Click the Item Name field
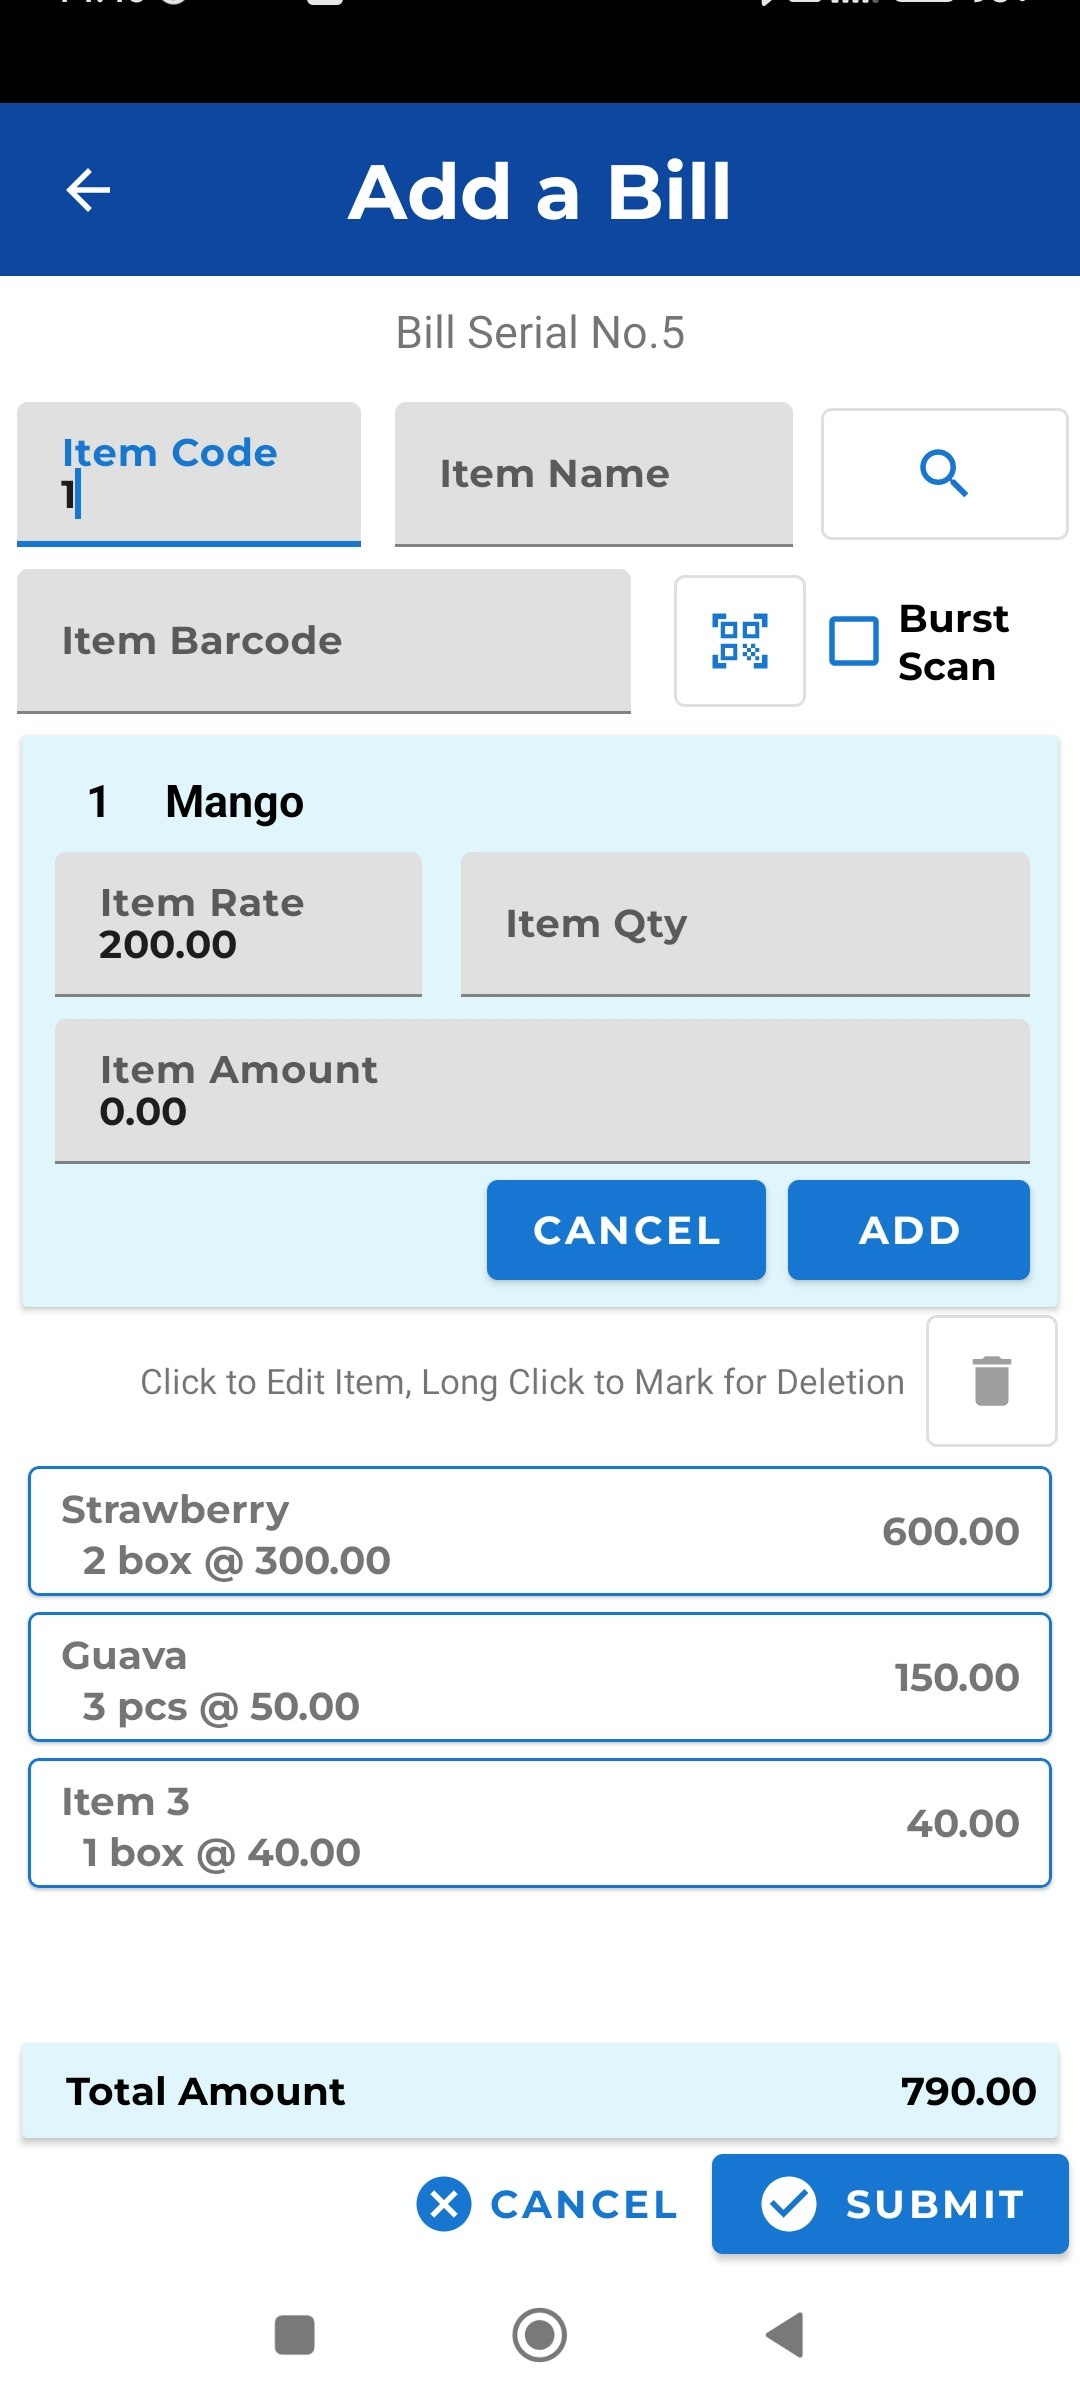The height and width of the screenshot is (2400, 1080). click(594, 474)
